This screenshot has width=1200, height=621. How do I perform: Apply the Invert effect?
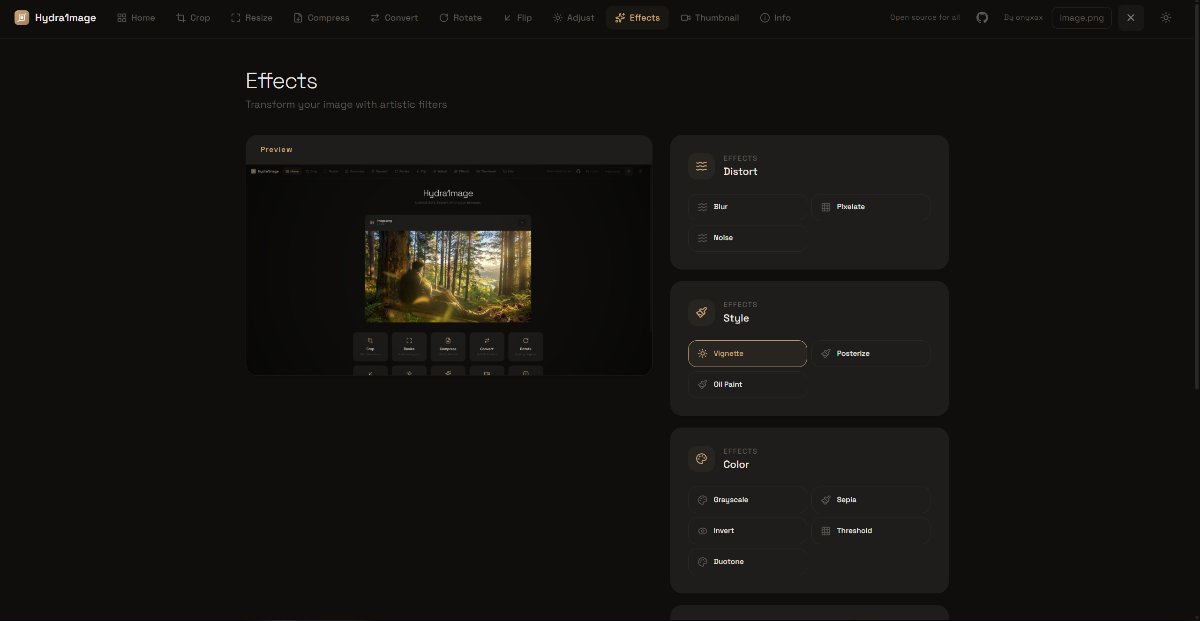(747, 531)
